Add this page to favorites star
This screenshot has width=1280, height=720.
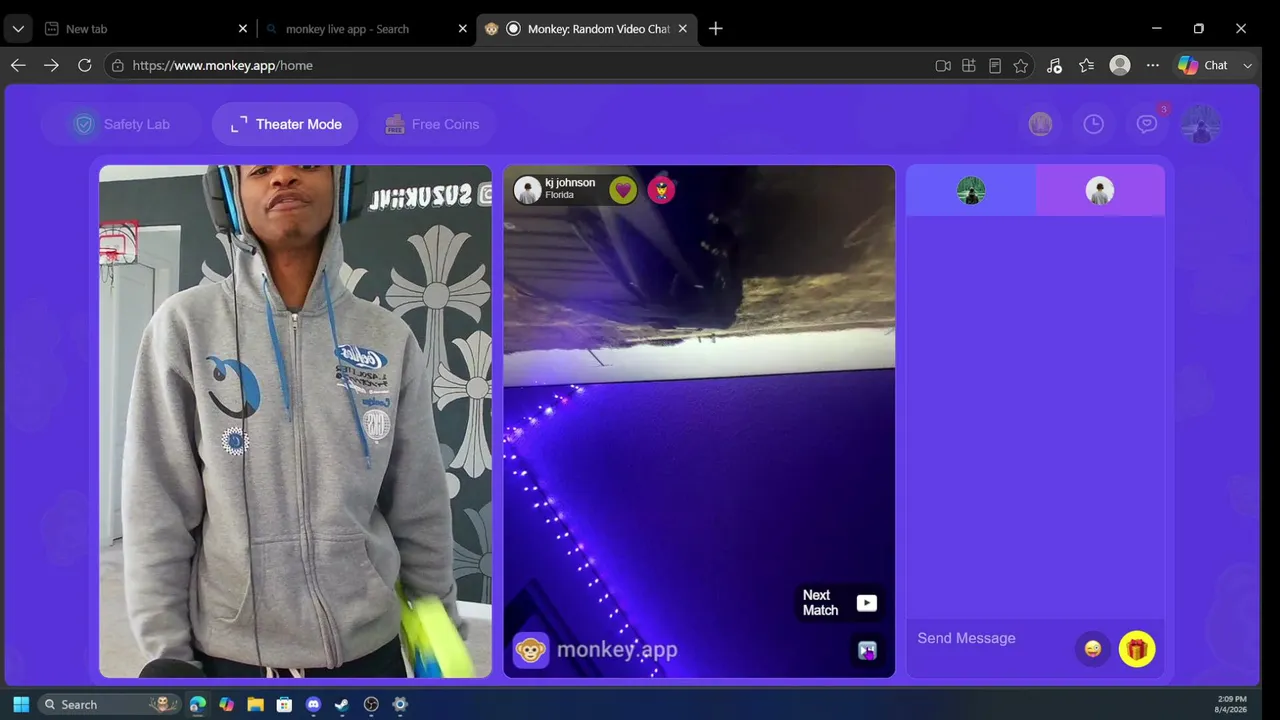point(1020,65)
